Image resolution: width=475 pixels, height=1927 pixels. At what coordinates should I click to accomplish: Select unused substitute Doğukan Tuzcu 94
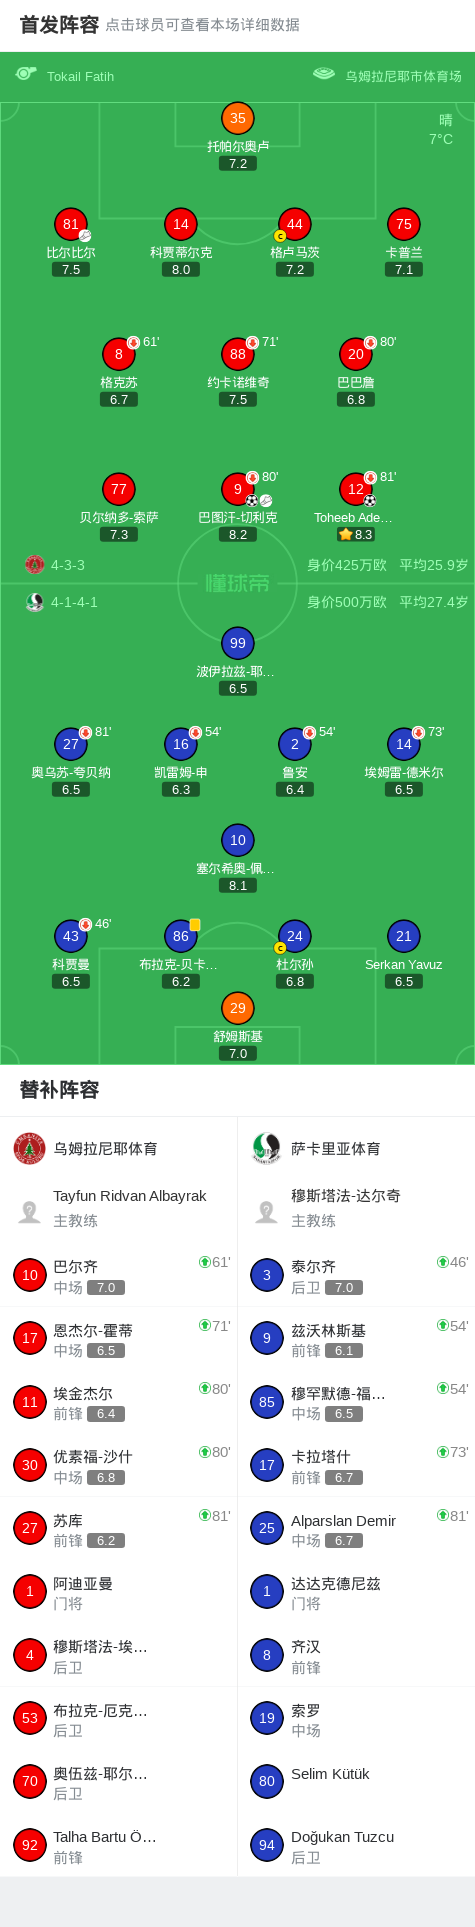tap(356, 1845)
